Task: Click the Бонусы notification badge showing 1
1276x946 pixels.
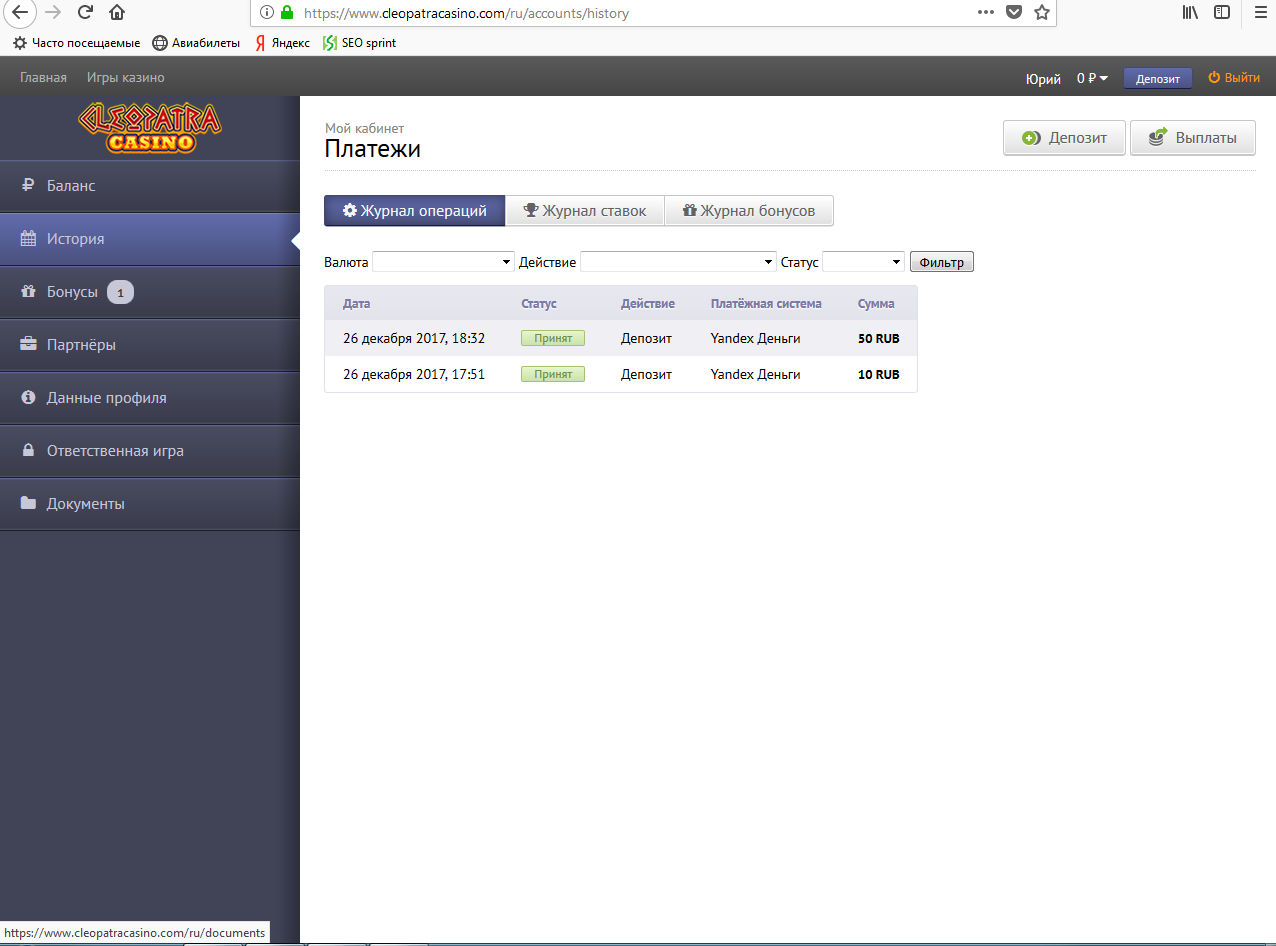Action: [120, 293]
